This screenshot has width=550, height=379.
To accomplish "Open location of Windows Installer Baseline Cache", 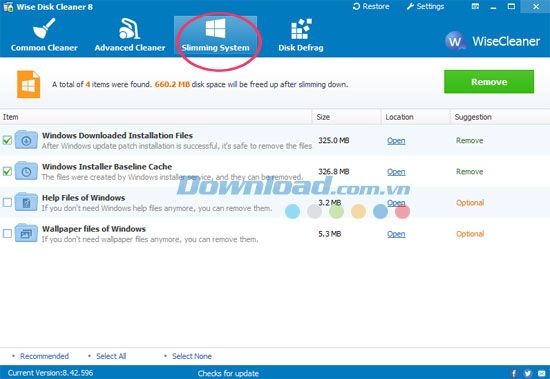I will tap(396, 172).
